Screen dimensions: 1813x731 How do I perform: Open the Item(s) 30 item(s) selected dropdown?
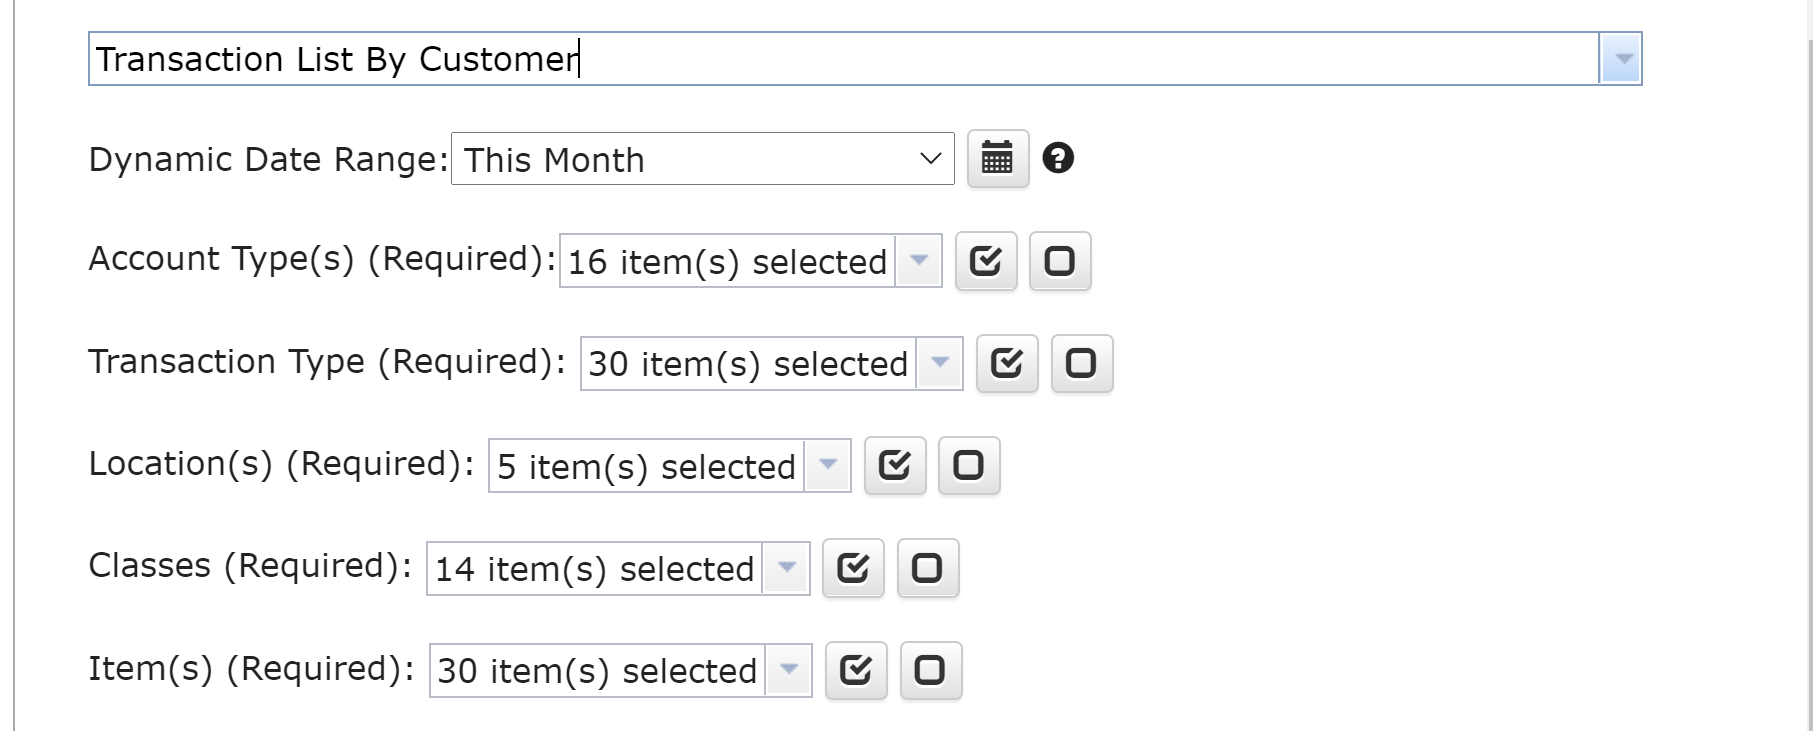[x=620, y=670]
